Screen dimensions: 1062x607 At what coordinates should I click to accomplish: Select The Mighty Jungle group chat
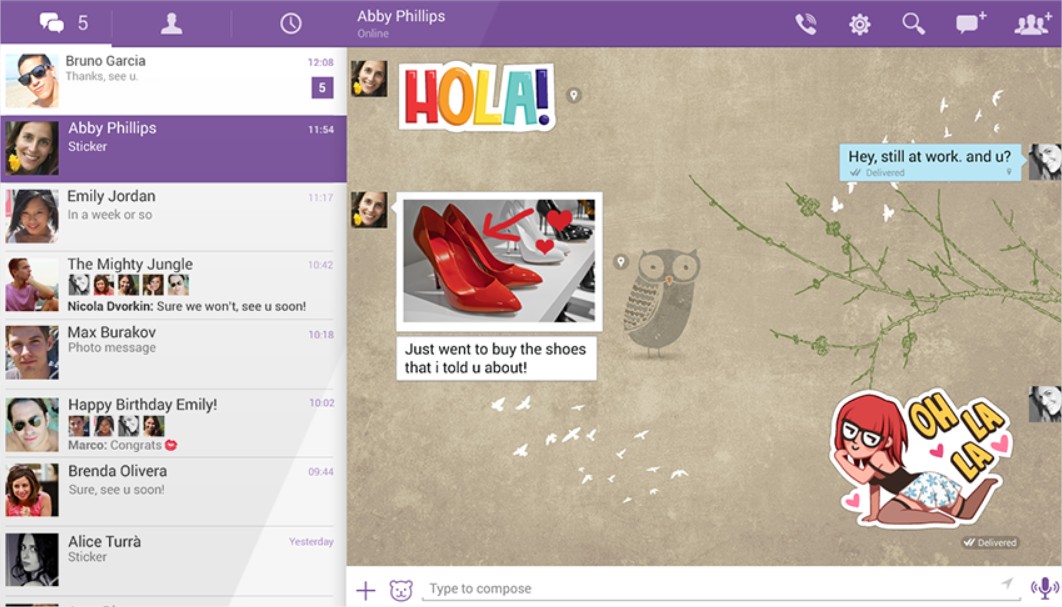coord(173,284)
